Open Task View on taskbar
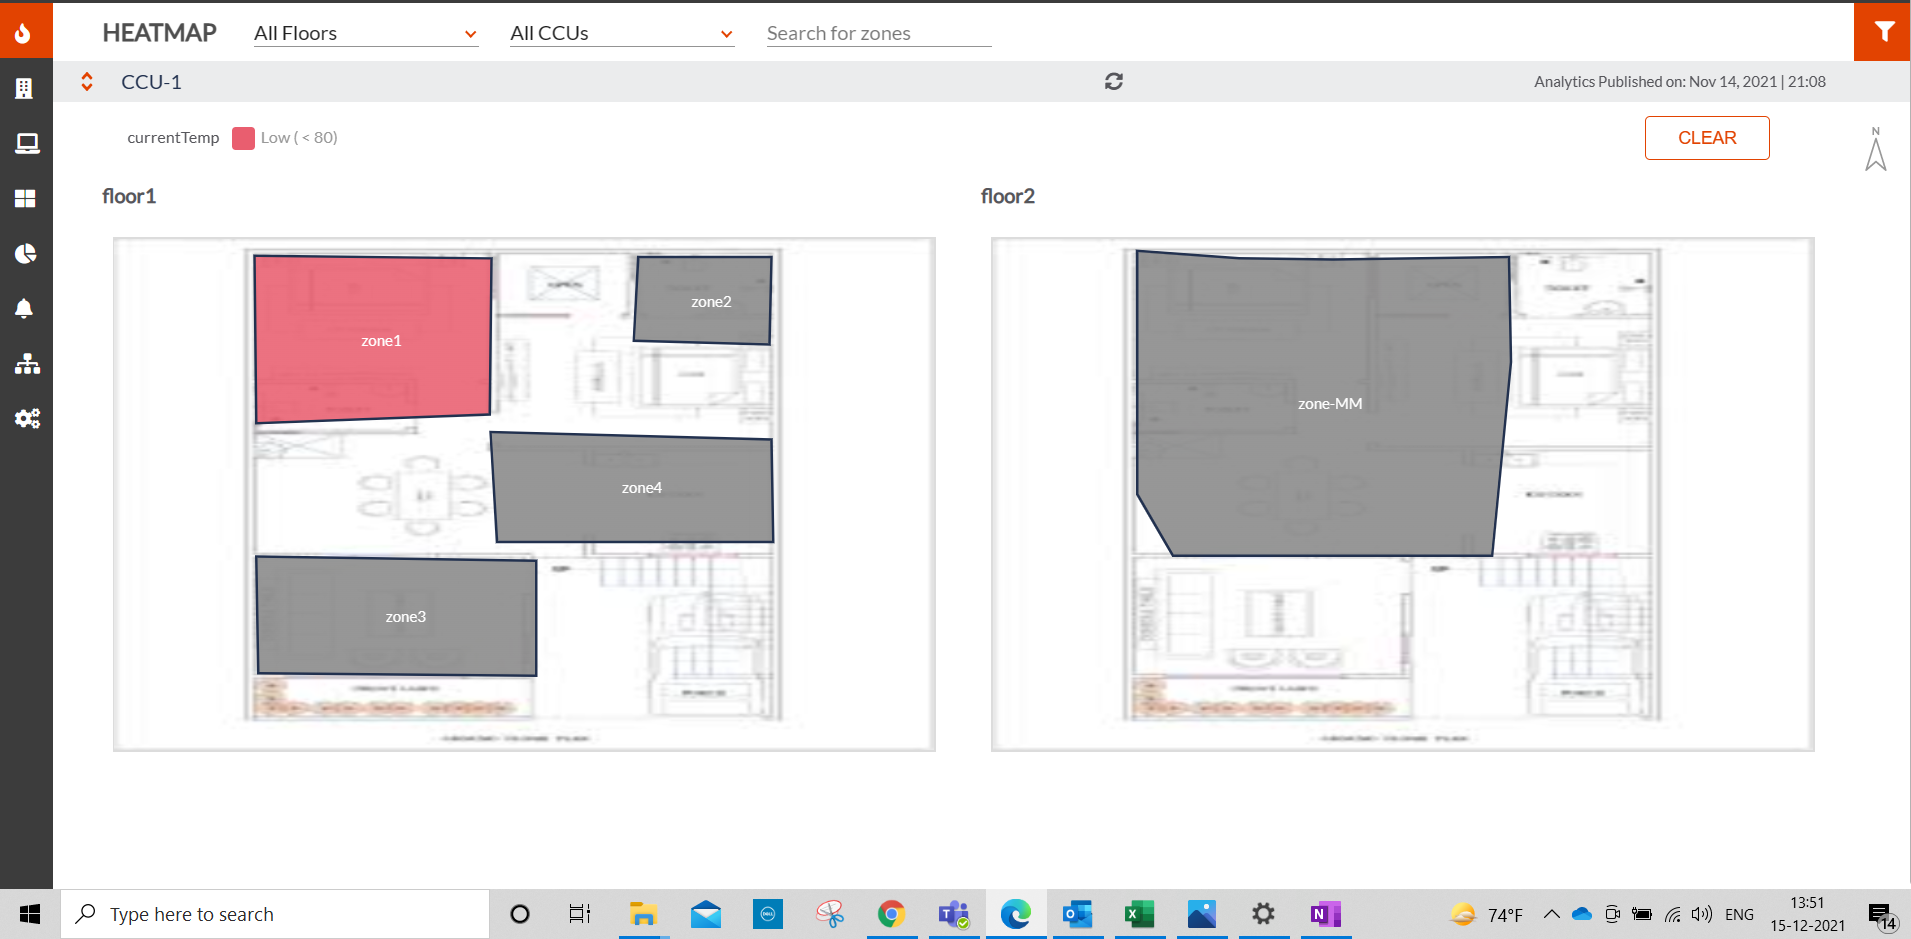Screen dimensions: 1911x939 tap(580, 914)
